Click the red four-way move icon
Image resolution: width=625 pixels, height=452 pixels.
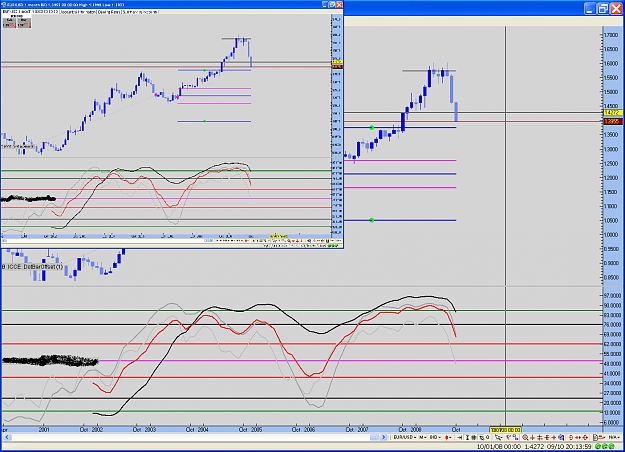(585, 437)
